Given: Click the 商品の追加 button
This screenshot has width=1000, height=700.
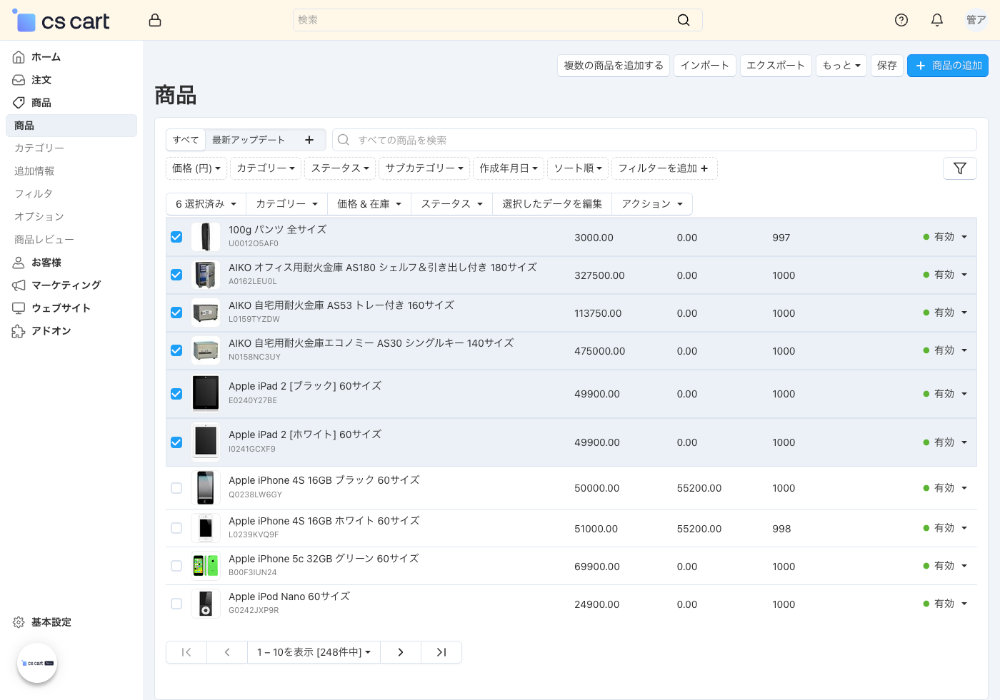Looking at the screenshot, I should click(947, 65).
